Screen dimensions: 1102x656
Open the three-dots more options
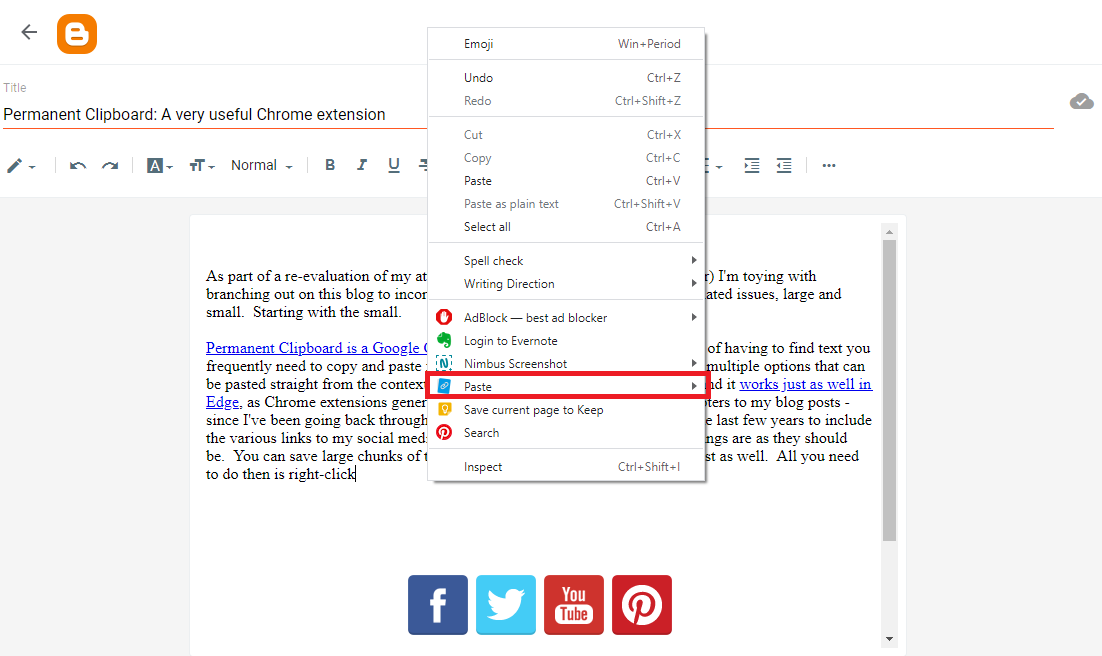point(829,166)
